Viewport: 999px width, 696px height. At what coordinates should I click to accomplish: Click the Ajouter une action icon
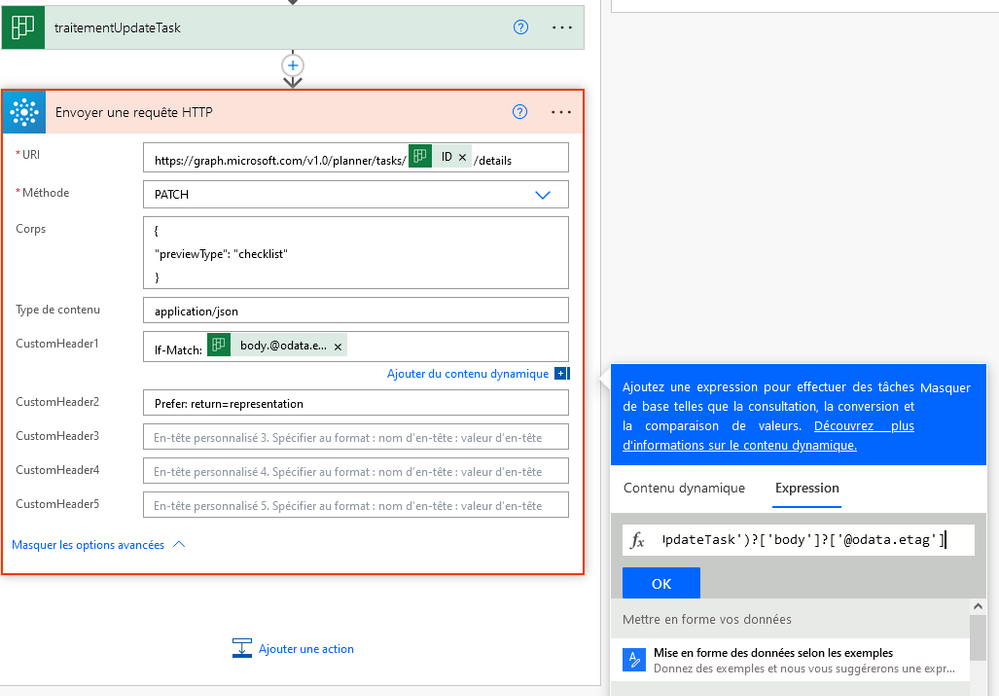(x=241, y=648)
